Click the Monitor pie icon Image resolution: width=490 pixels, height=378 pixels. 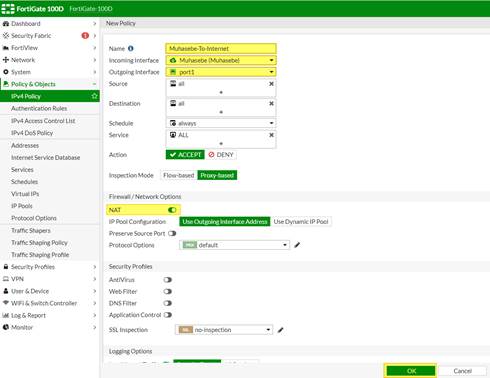[x=6, y=327]
